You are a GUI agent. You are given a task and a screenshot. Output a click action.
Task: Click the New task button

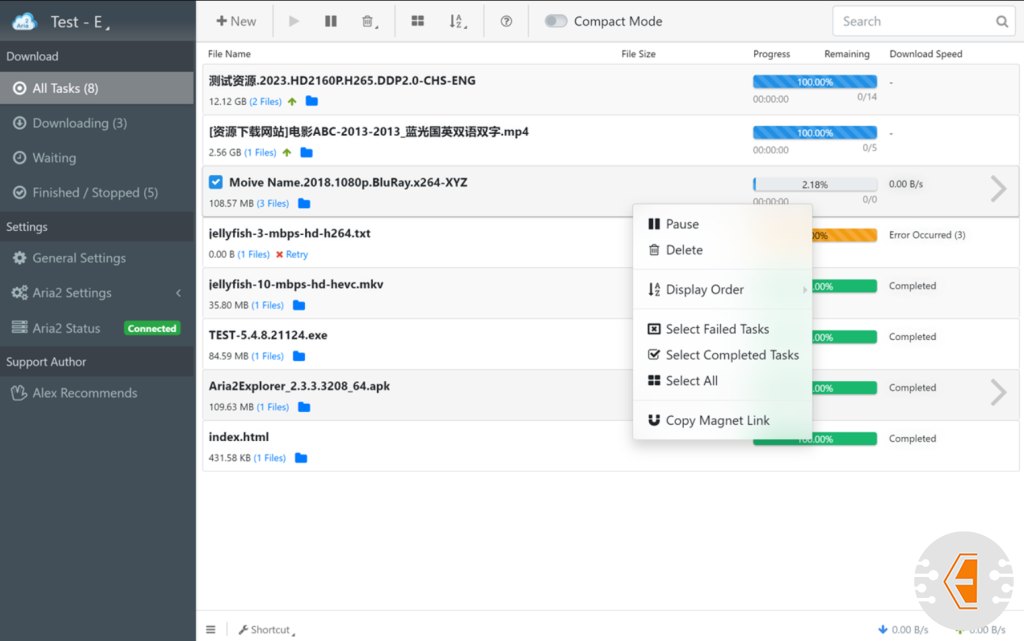(236, 21)
